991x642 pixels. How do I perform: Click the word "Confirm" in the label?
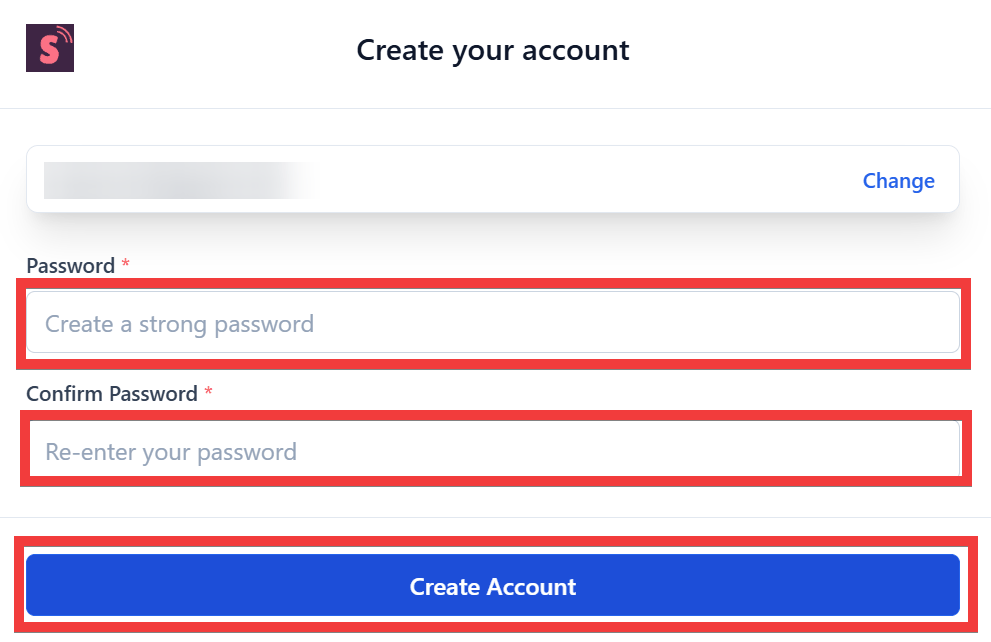point(65,394)
